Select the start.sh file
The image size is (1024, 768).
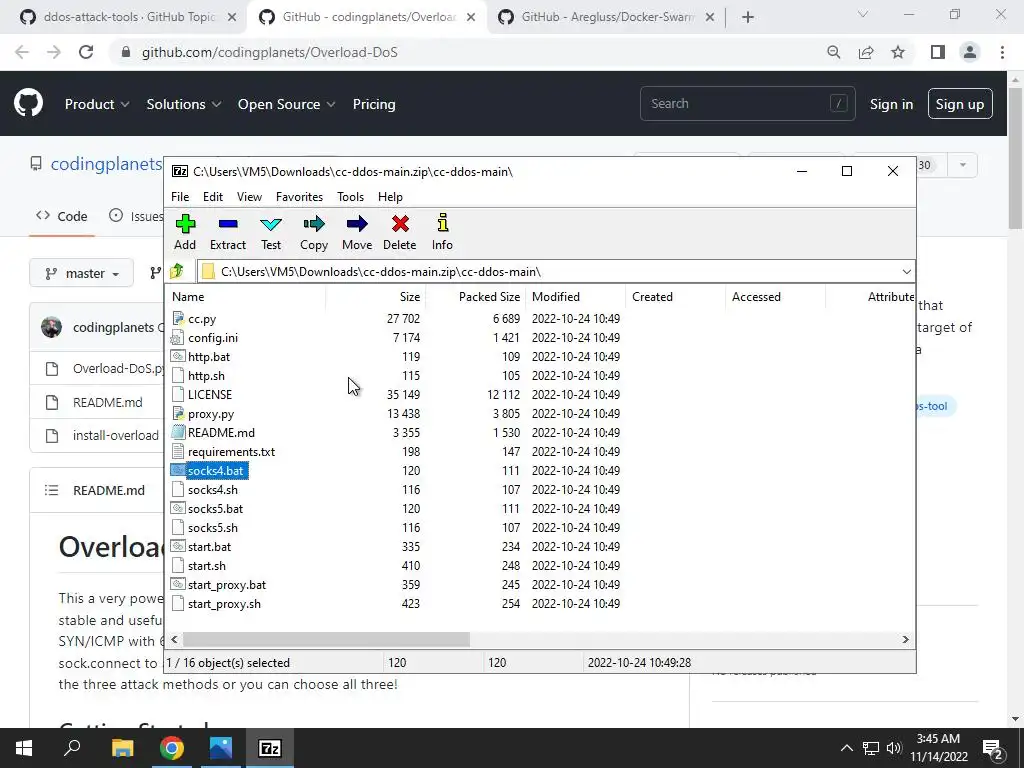(x=206, y=565)
